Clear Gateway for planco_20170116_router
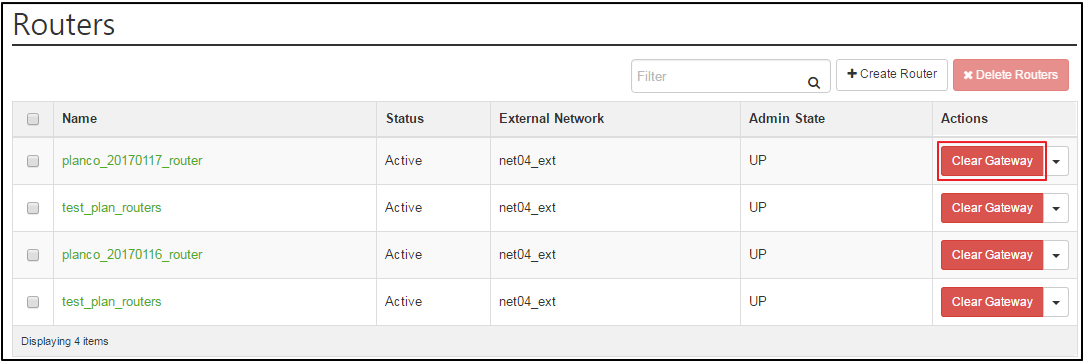Screen dimensions: 1085x364 click(x=992, y=255)
